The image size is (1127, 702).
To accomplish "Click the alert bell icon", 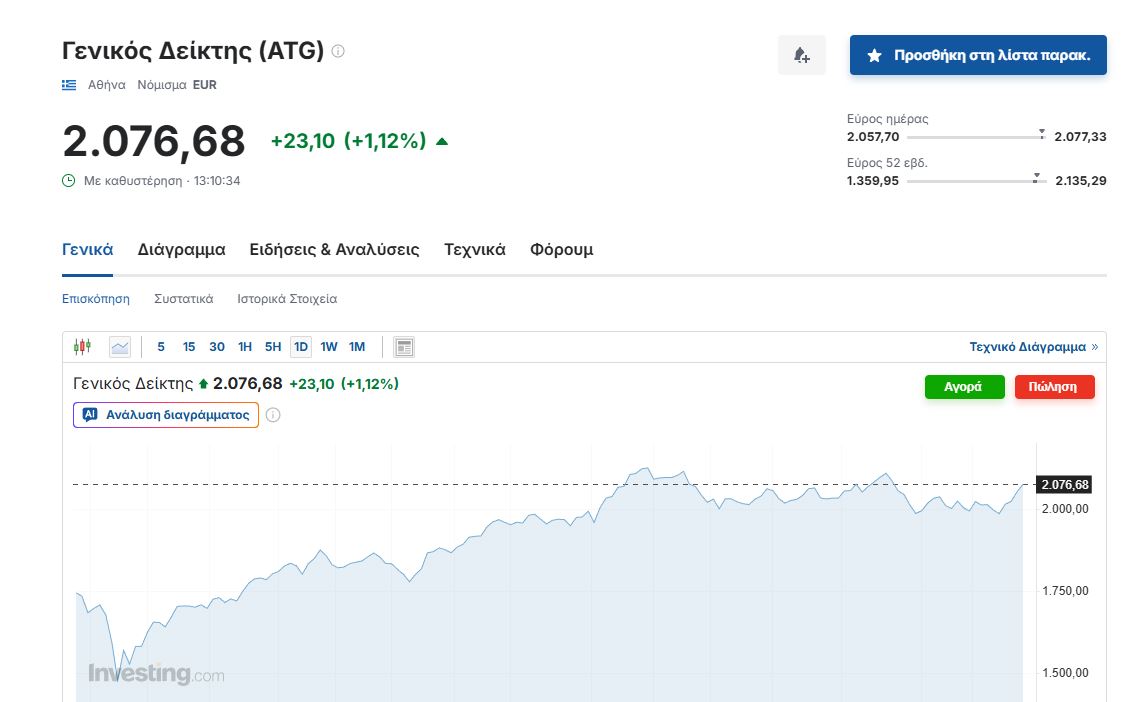I will [801, 55].
